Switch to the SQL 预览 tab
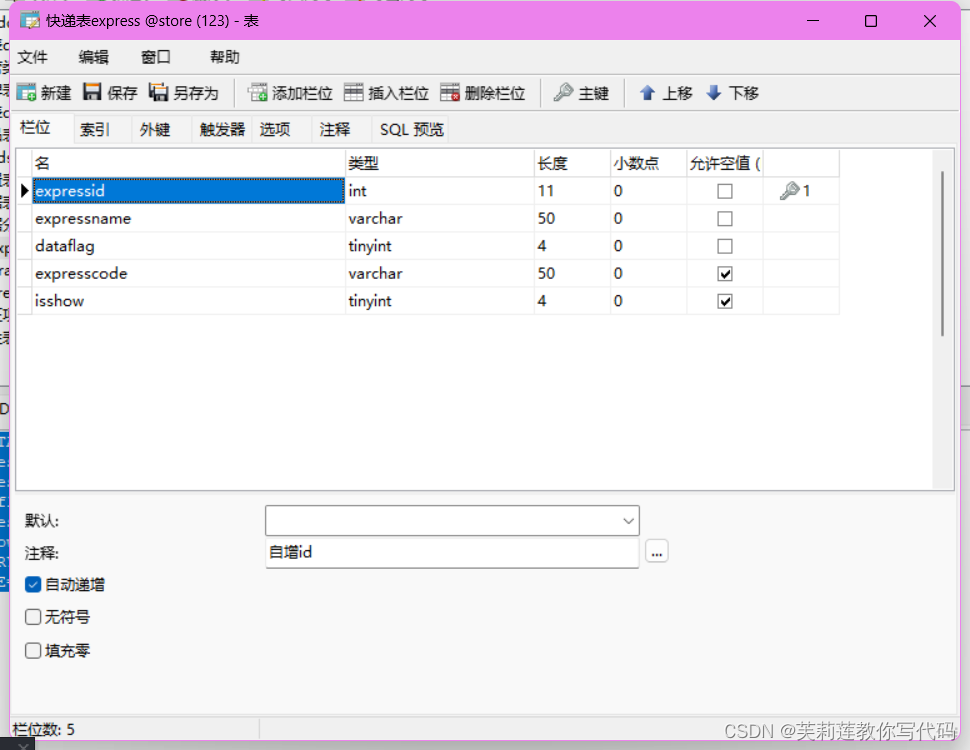970x750 pixels. (x=411, y=129)
